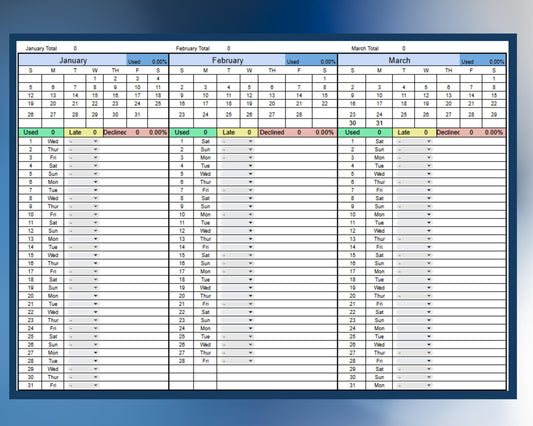Viewport: 533px width, 426px height.
Task: Select date 1 in January mini calendar grid
Action: (x=95, y=79)
